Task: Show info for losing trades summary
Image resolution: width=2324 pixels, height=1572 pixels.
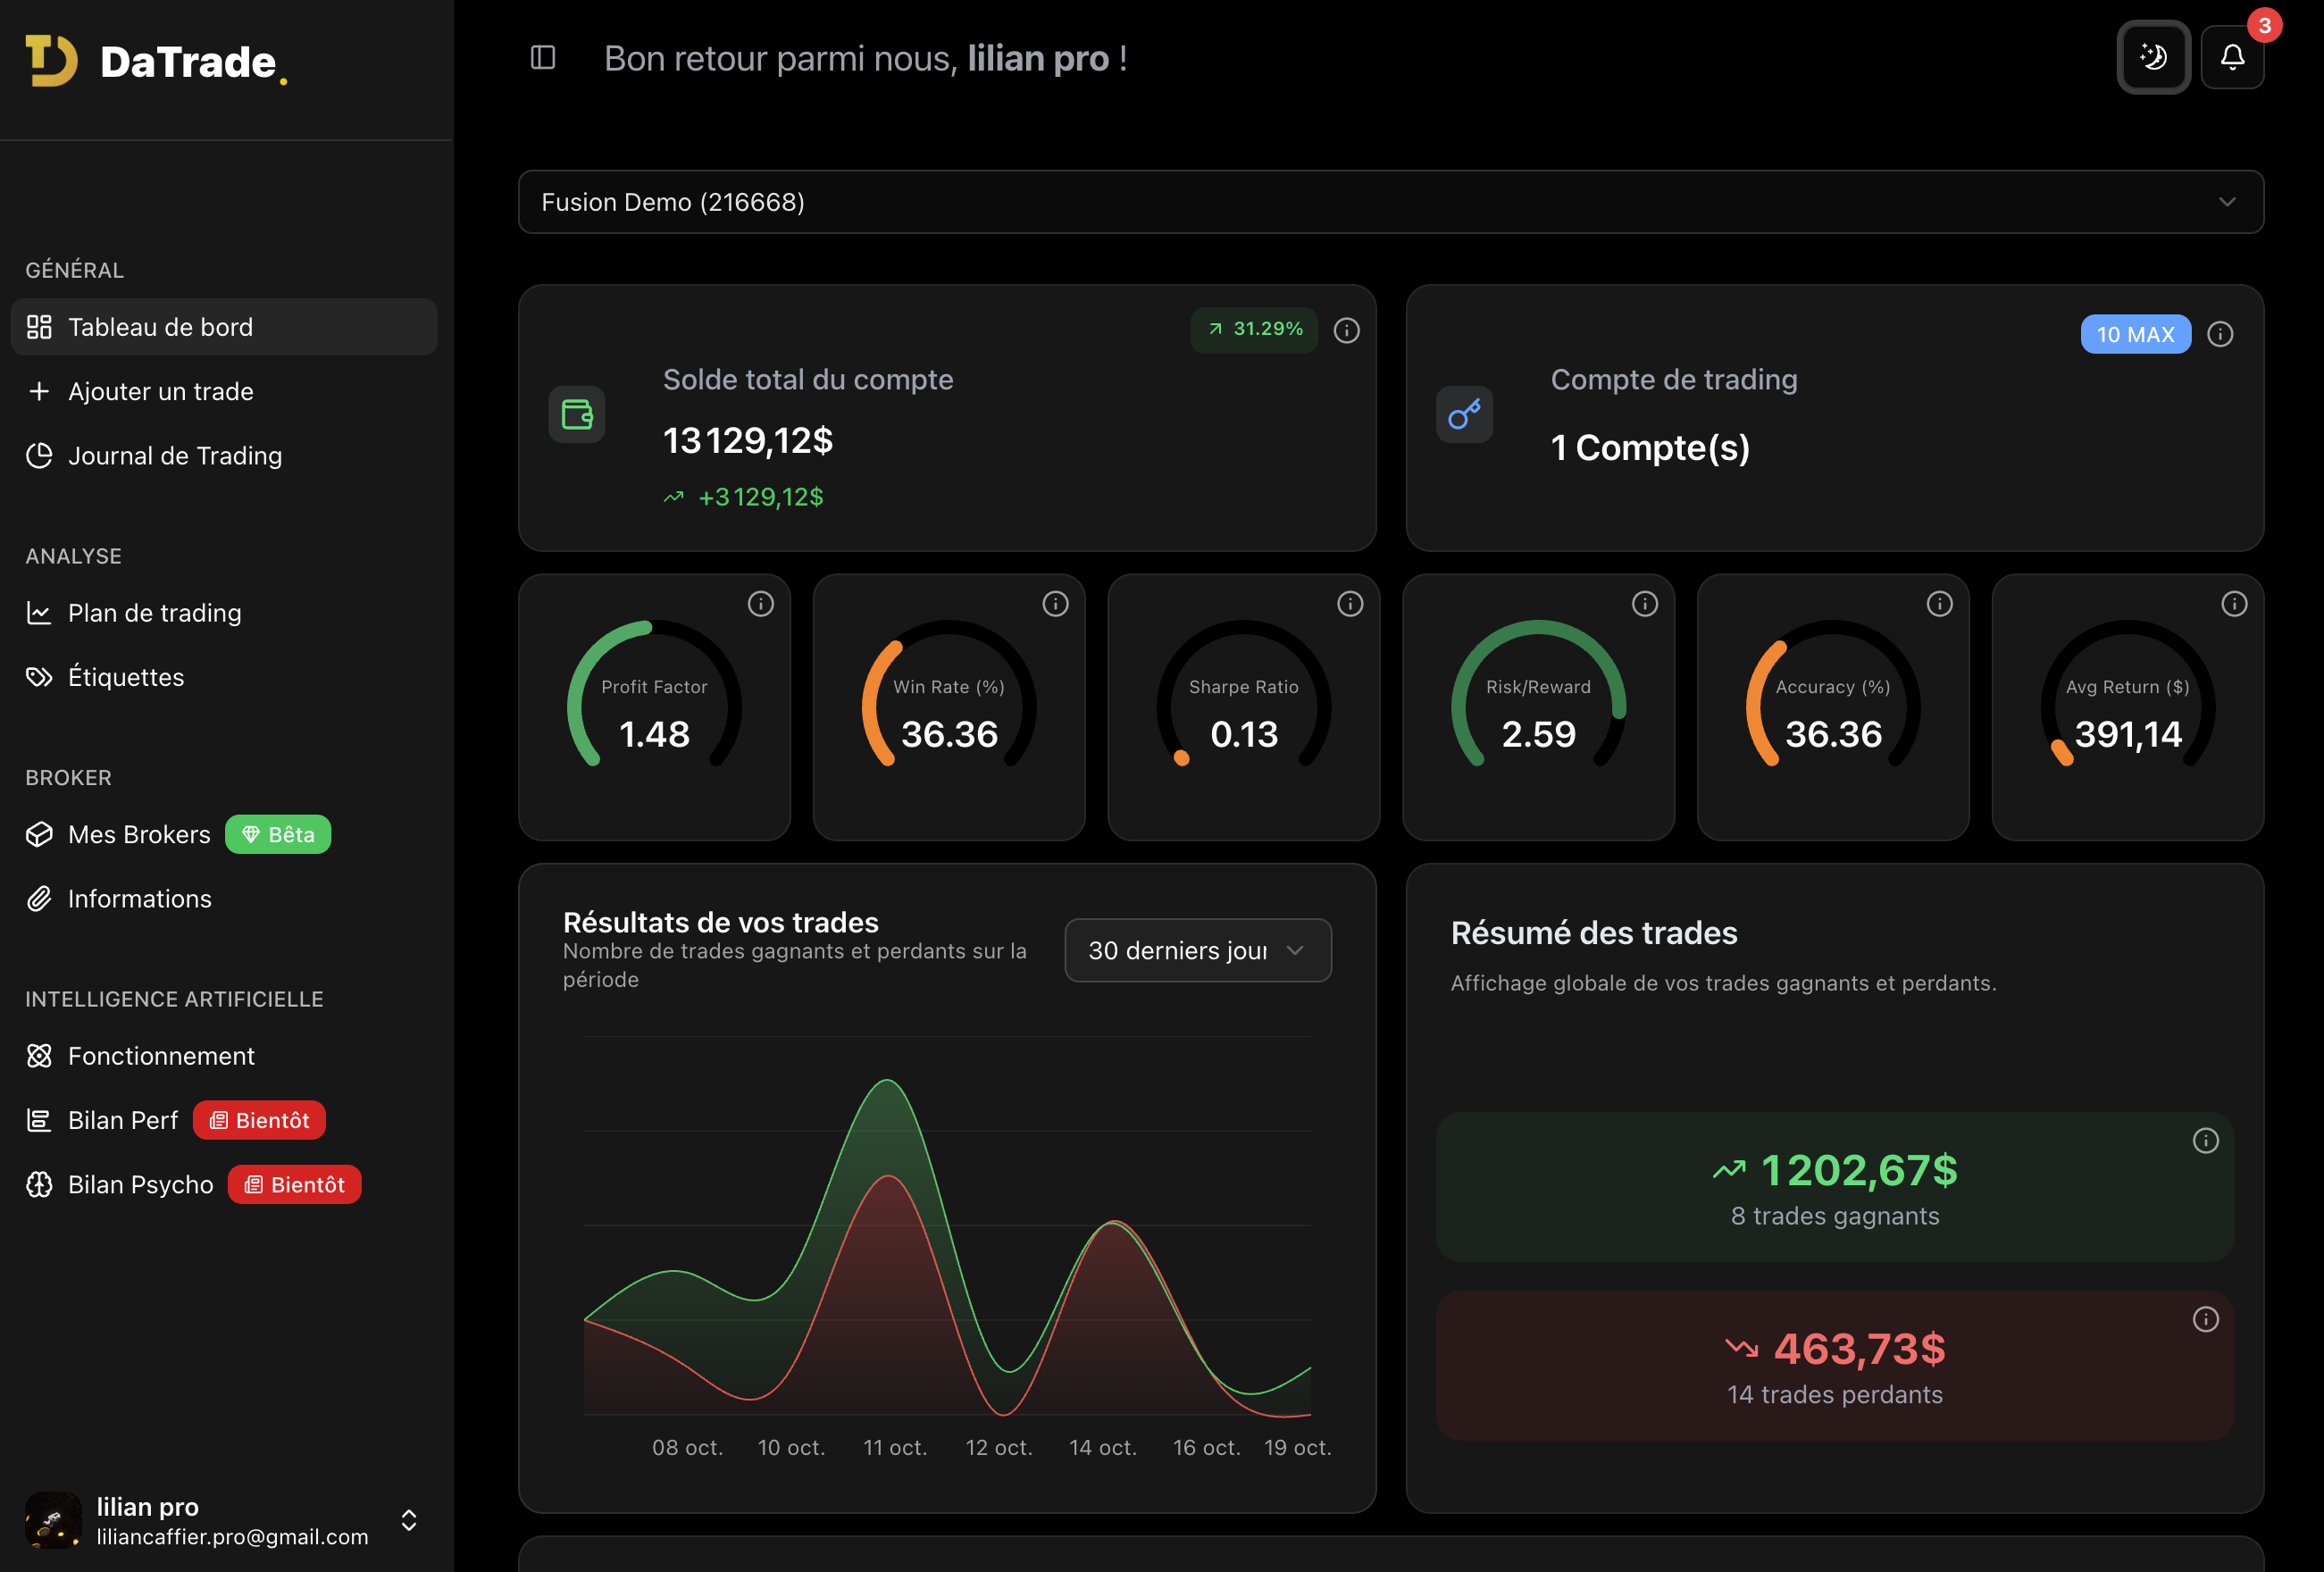Action: 2205,1320
